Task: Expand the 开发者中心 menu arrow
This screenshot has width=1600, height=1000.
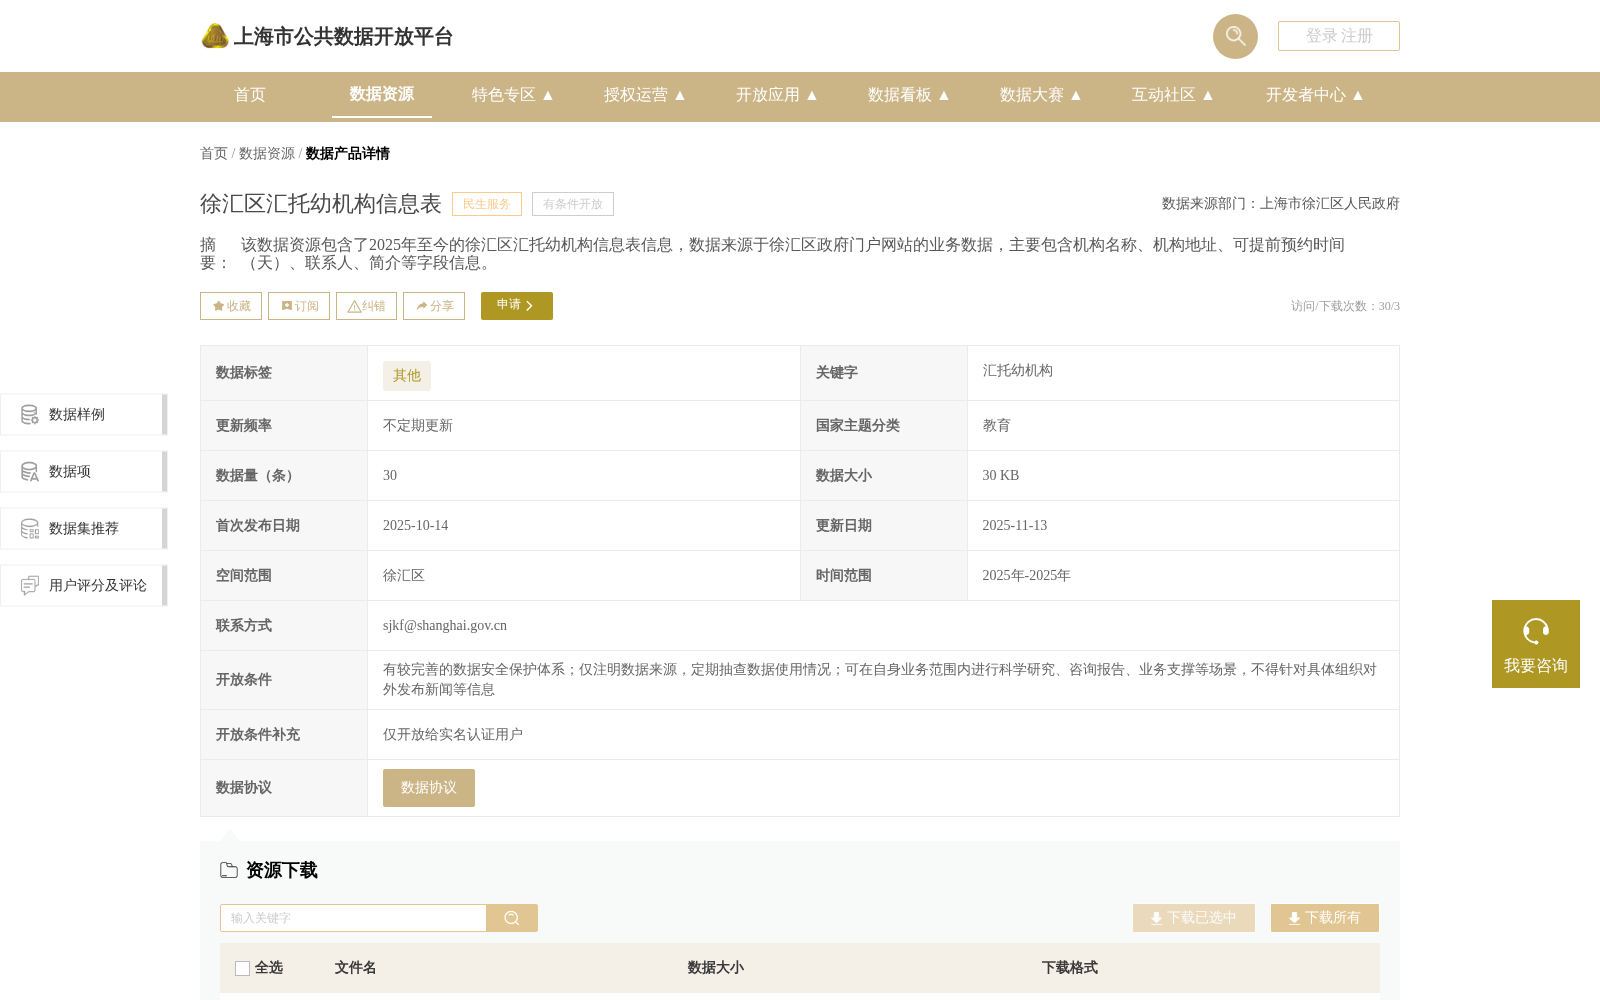Action: click(x=1358, y=95)
